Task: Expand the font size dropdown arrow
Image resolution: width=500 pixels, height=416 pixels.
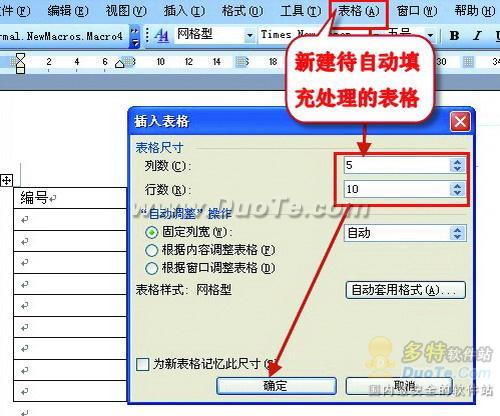Action: pyautogui.click(x=430, y=35)
